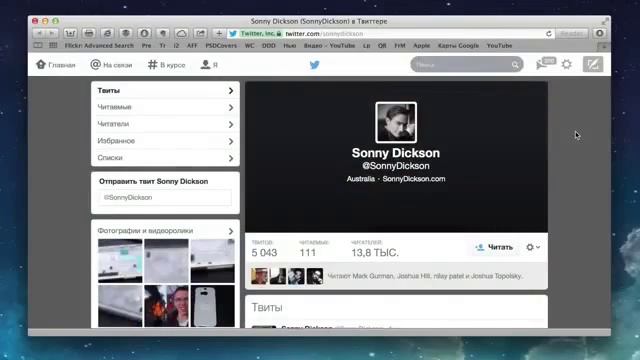Click the Twitter, Inc. secure certificate badge
The image size is (640, 360).
point(260,33)
